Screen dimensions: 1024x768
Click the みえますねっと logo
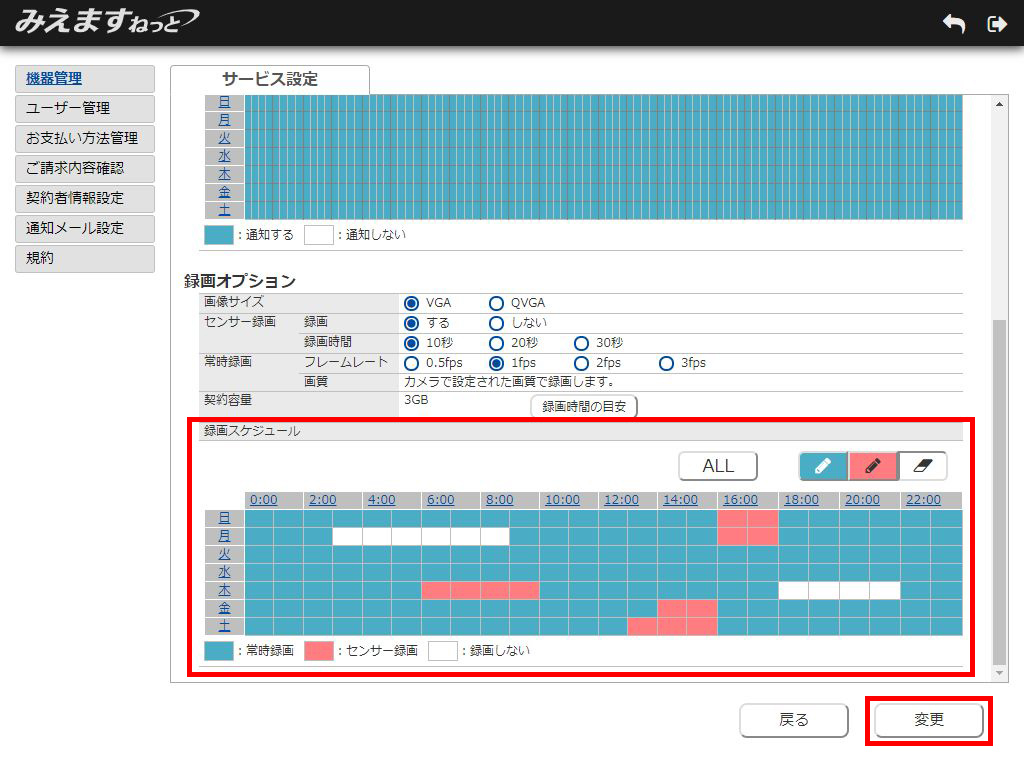106,21
